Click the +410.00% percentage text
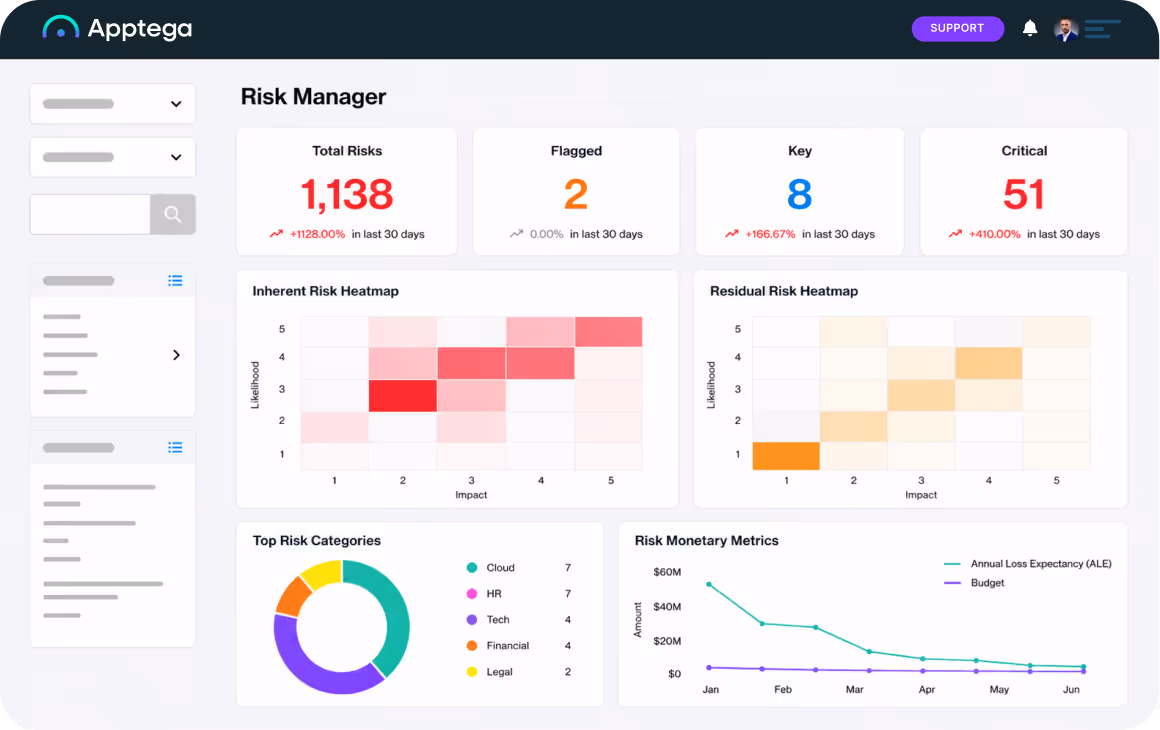1160x730 pixels. [x=994, y=234]
